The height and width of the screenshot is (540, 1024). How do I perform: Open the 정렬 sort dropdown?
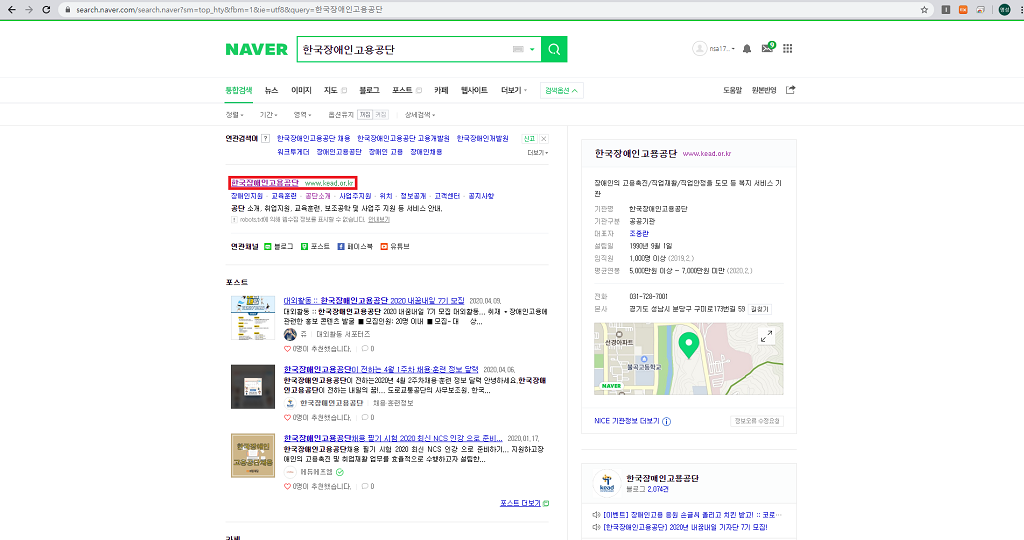(234, 115)
